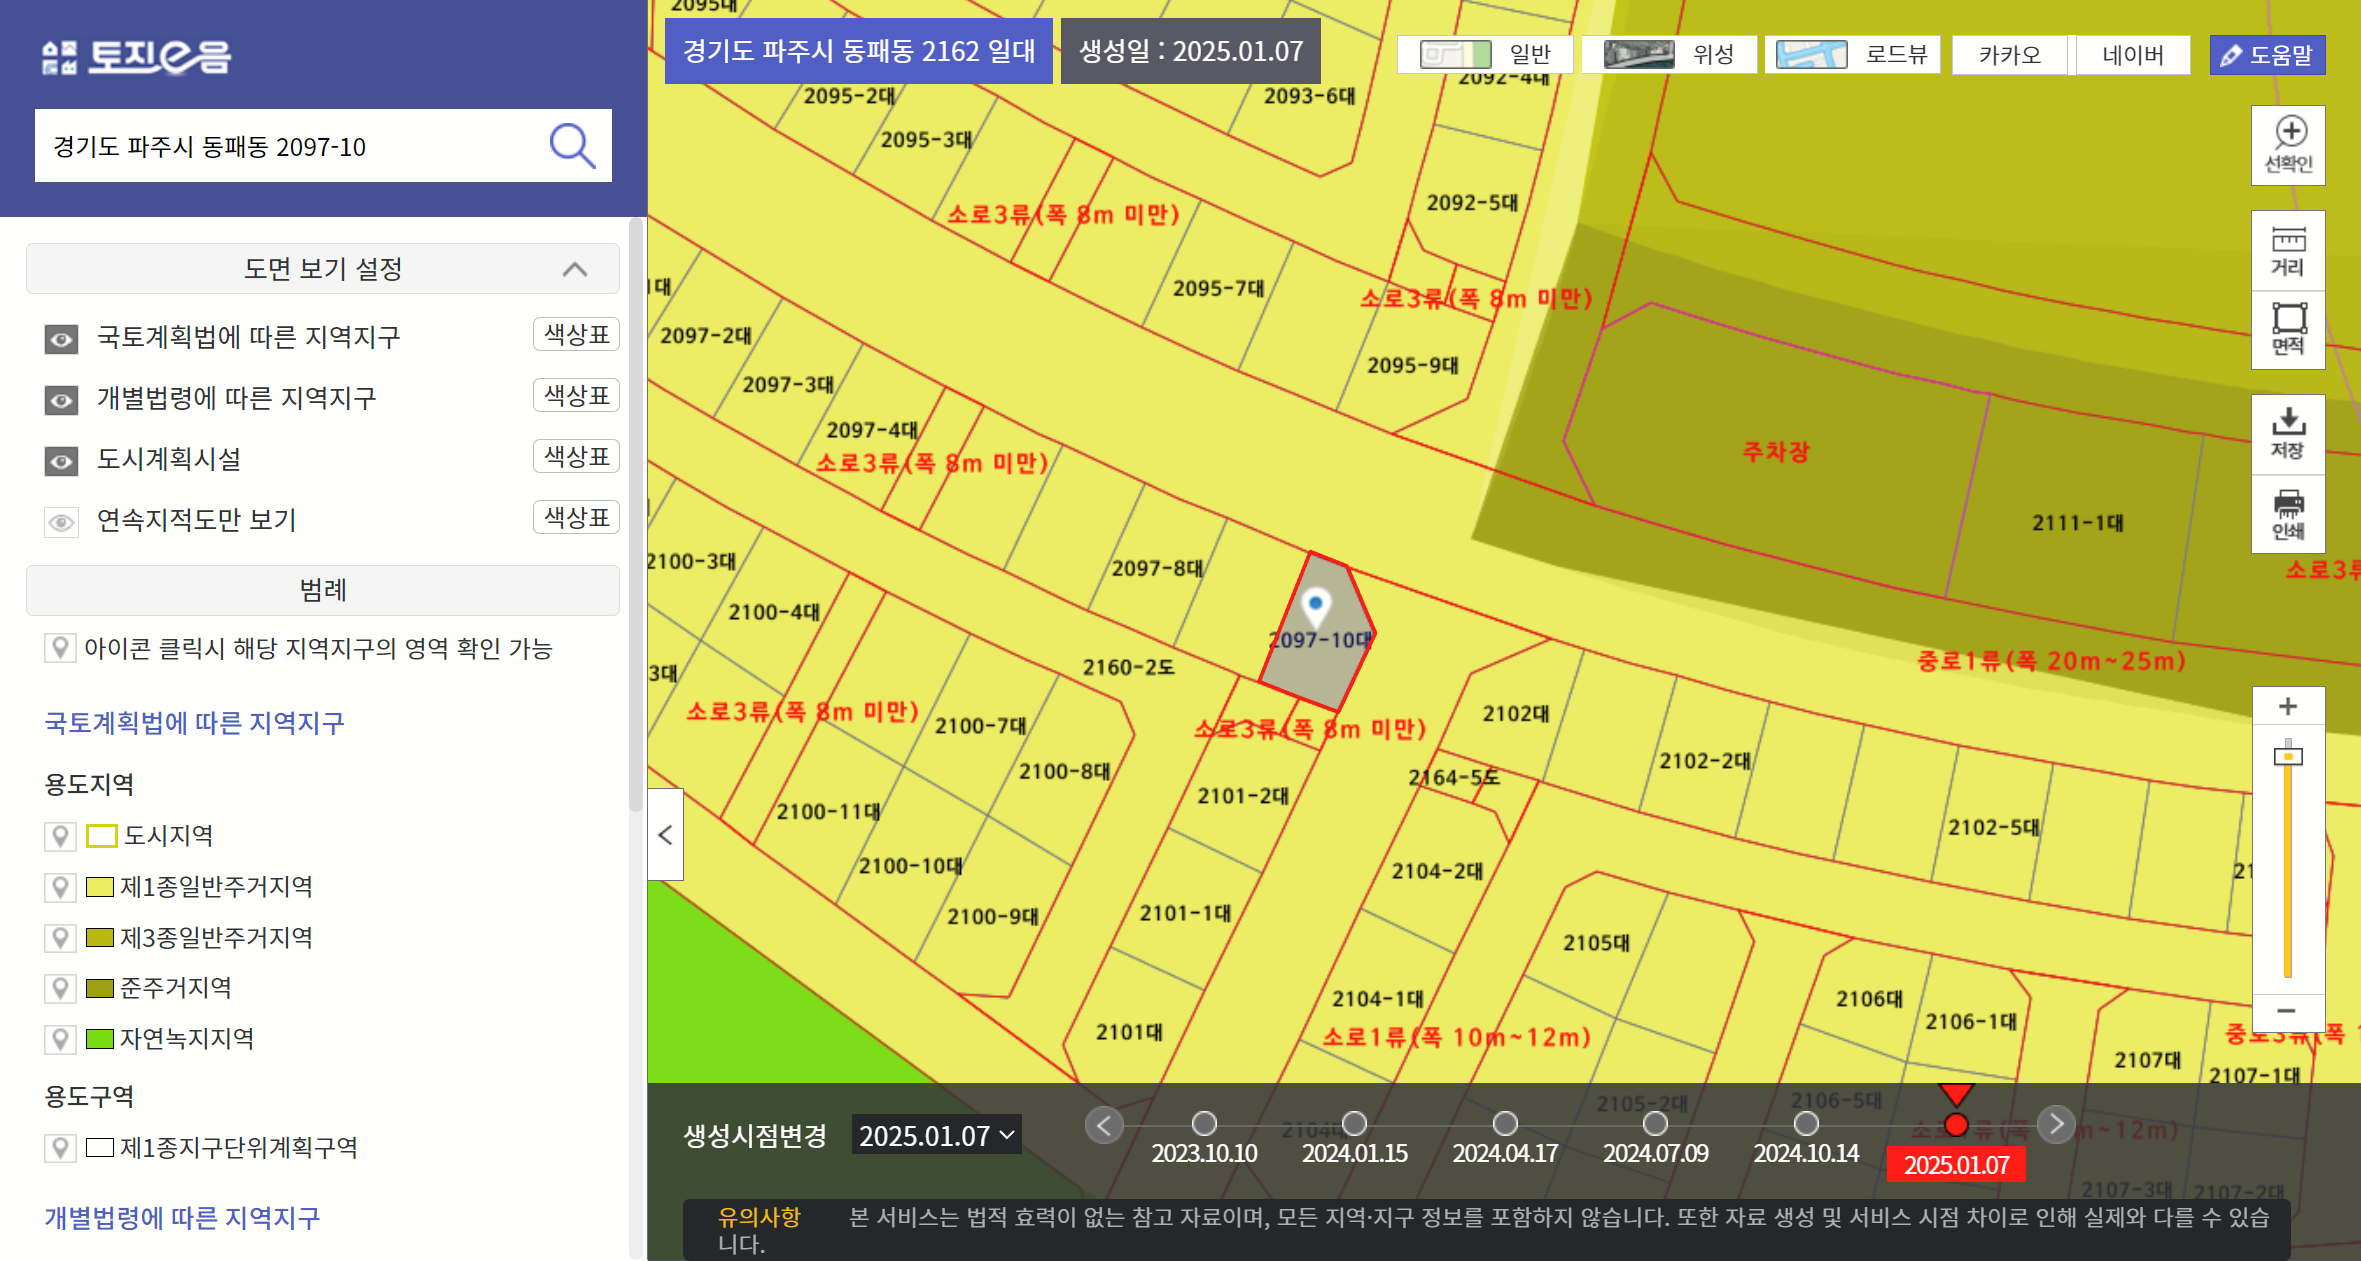Click the print icon (인쇄)
This screenshot has width=2361, height=1261.
pos(2287,514)
